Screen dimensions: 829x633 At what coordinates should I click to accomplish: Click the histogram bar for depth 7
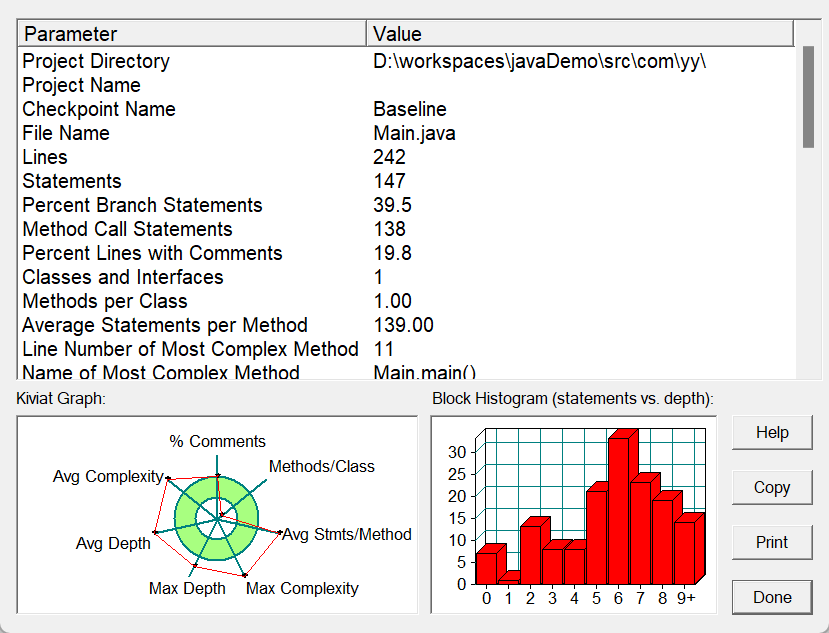tap(641, 533)
